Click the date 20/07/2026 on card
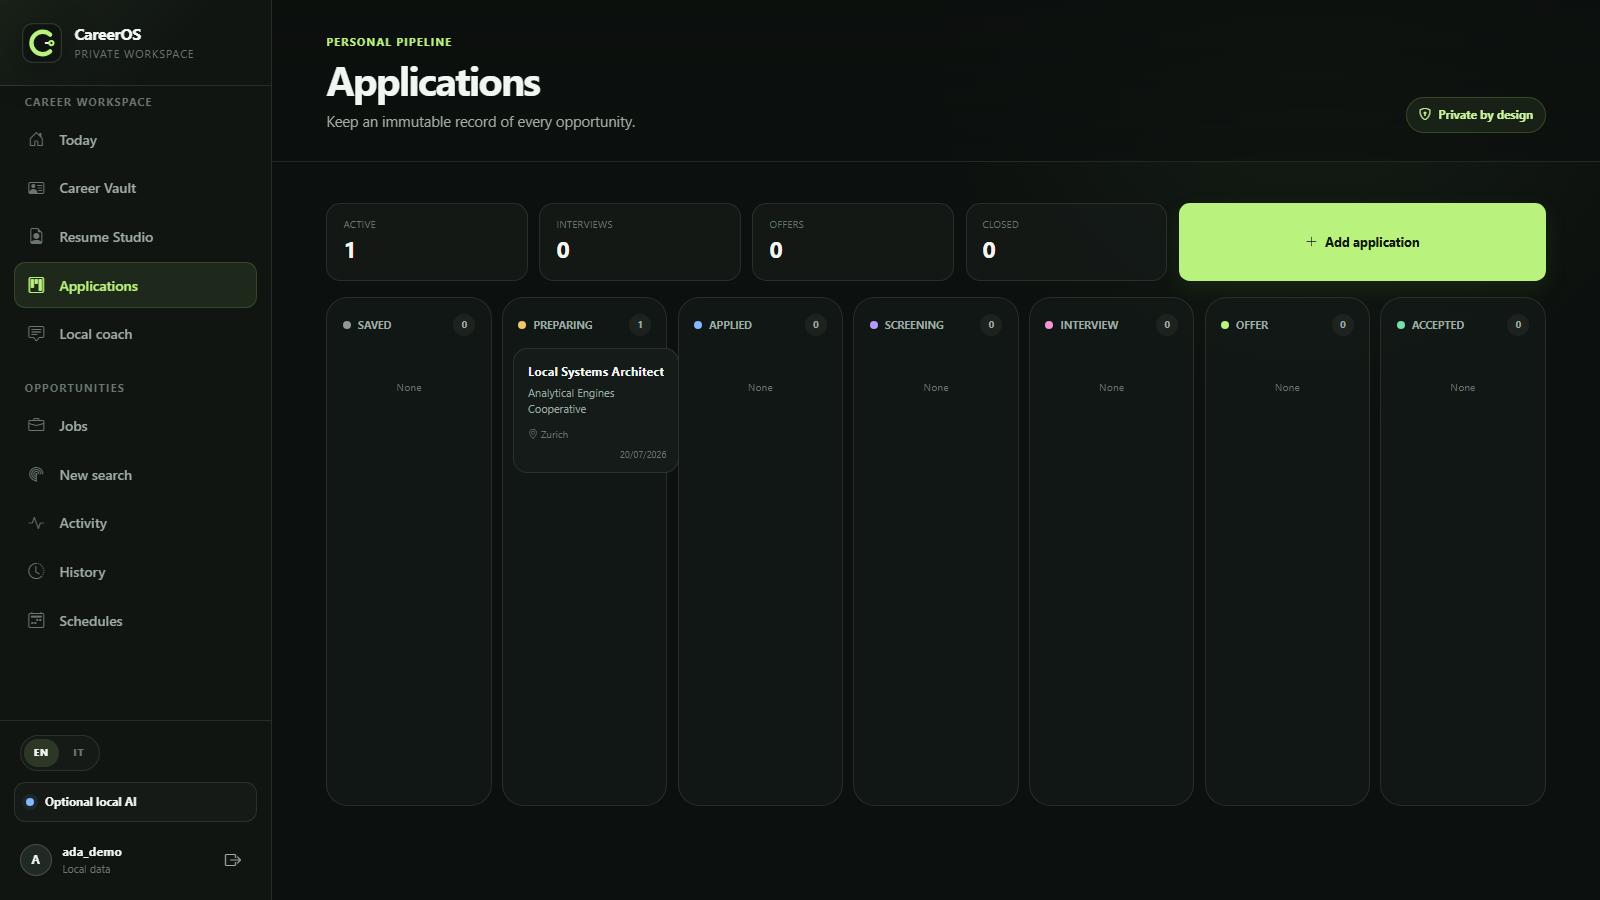1600x900 pixels. (643, 455)
